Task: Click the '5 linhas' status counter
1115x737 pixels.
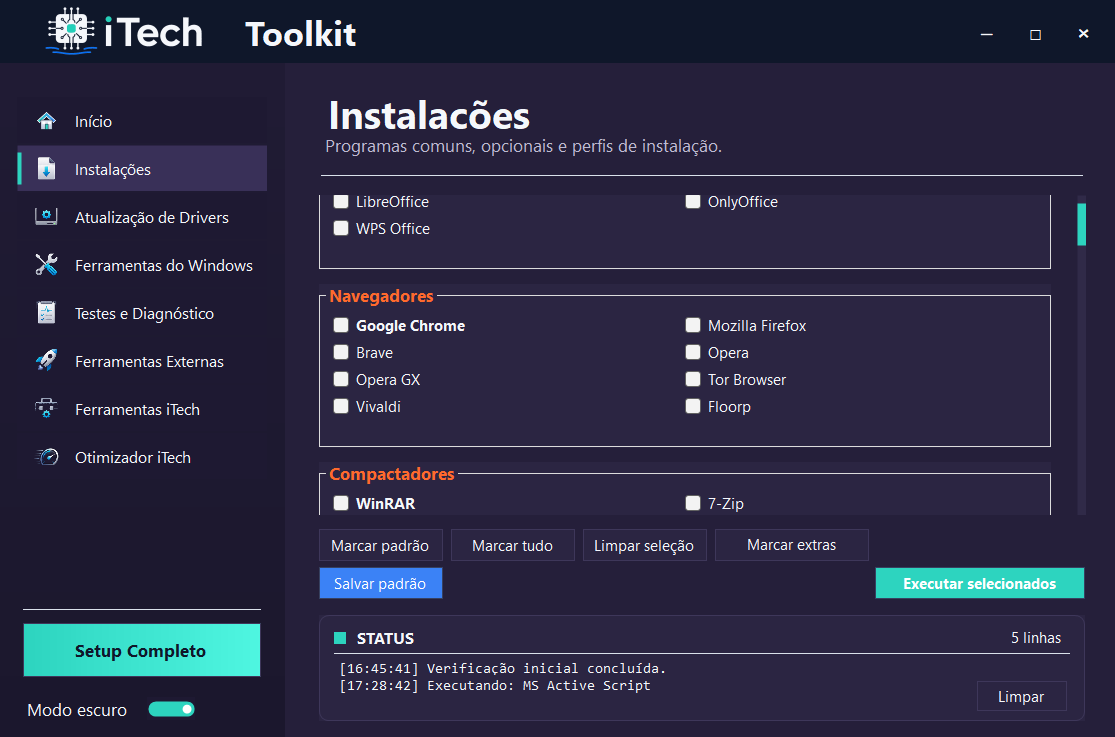Action: point(1036,637)
